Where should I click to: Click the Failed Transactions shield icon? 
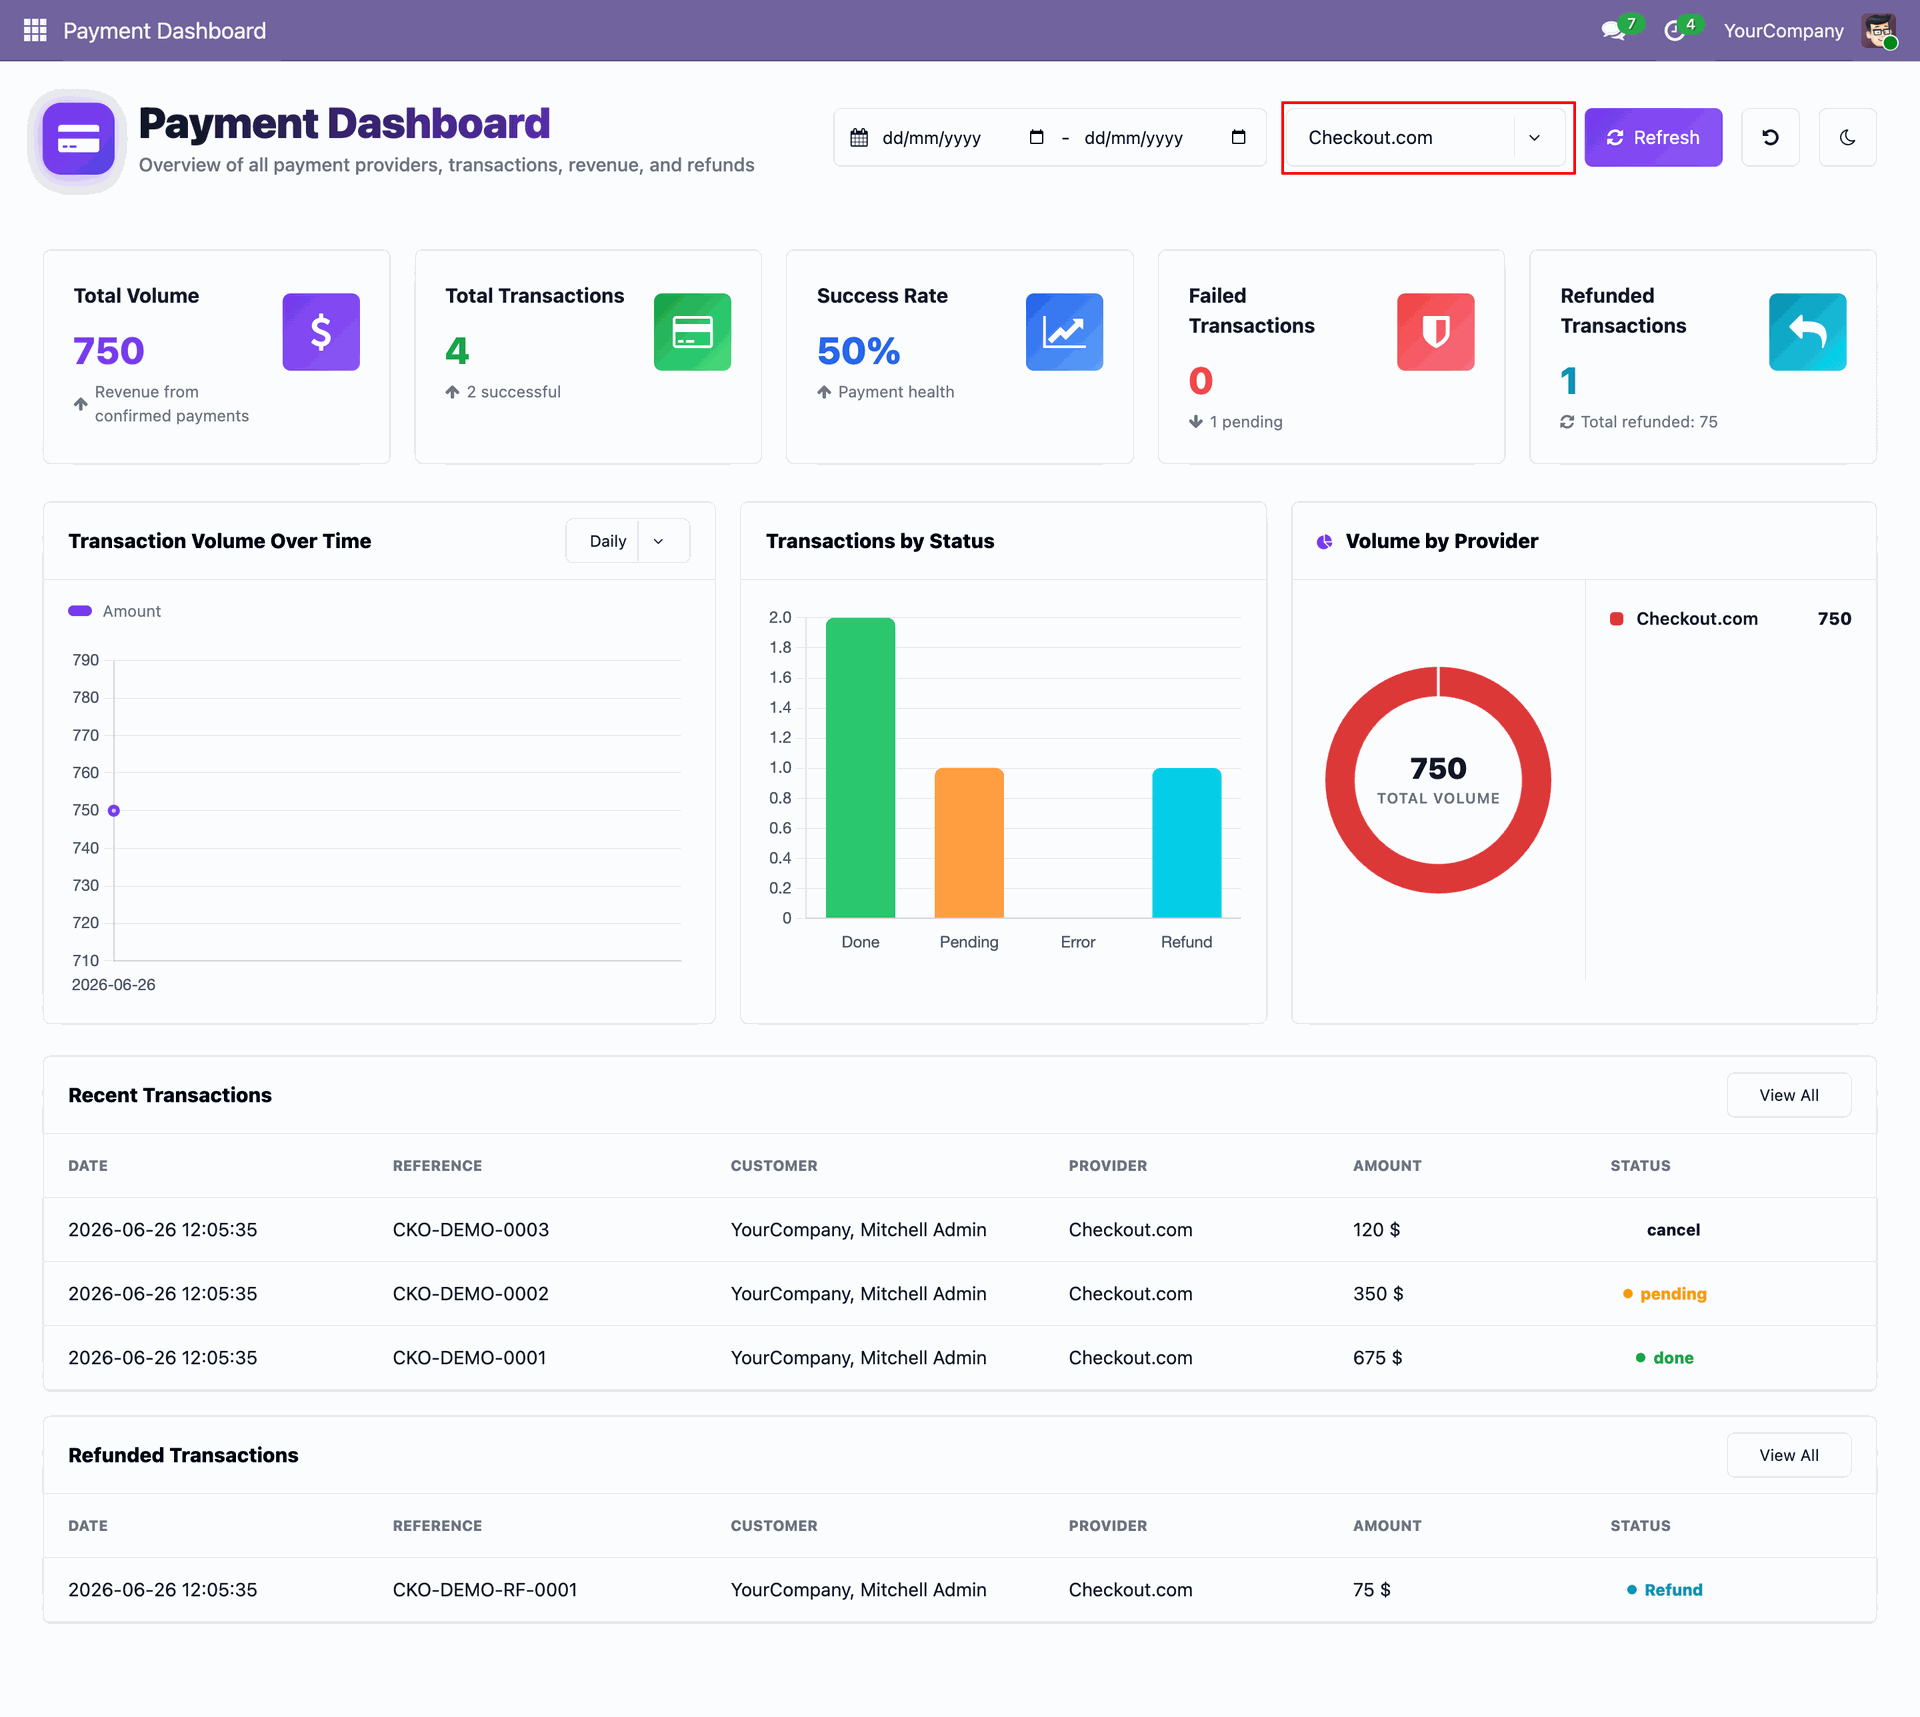[1435, 332]
